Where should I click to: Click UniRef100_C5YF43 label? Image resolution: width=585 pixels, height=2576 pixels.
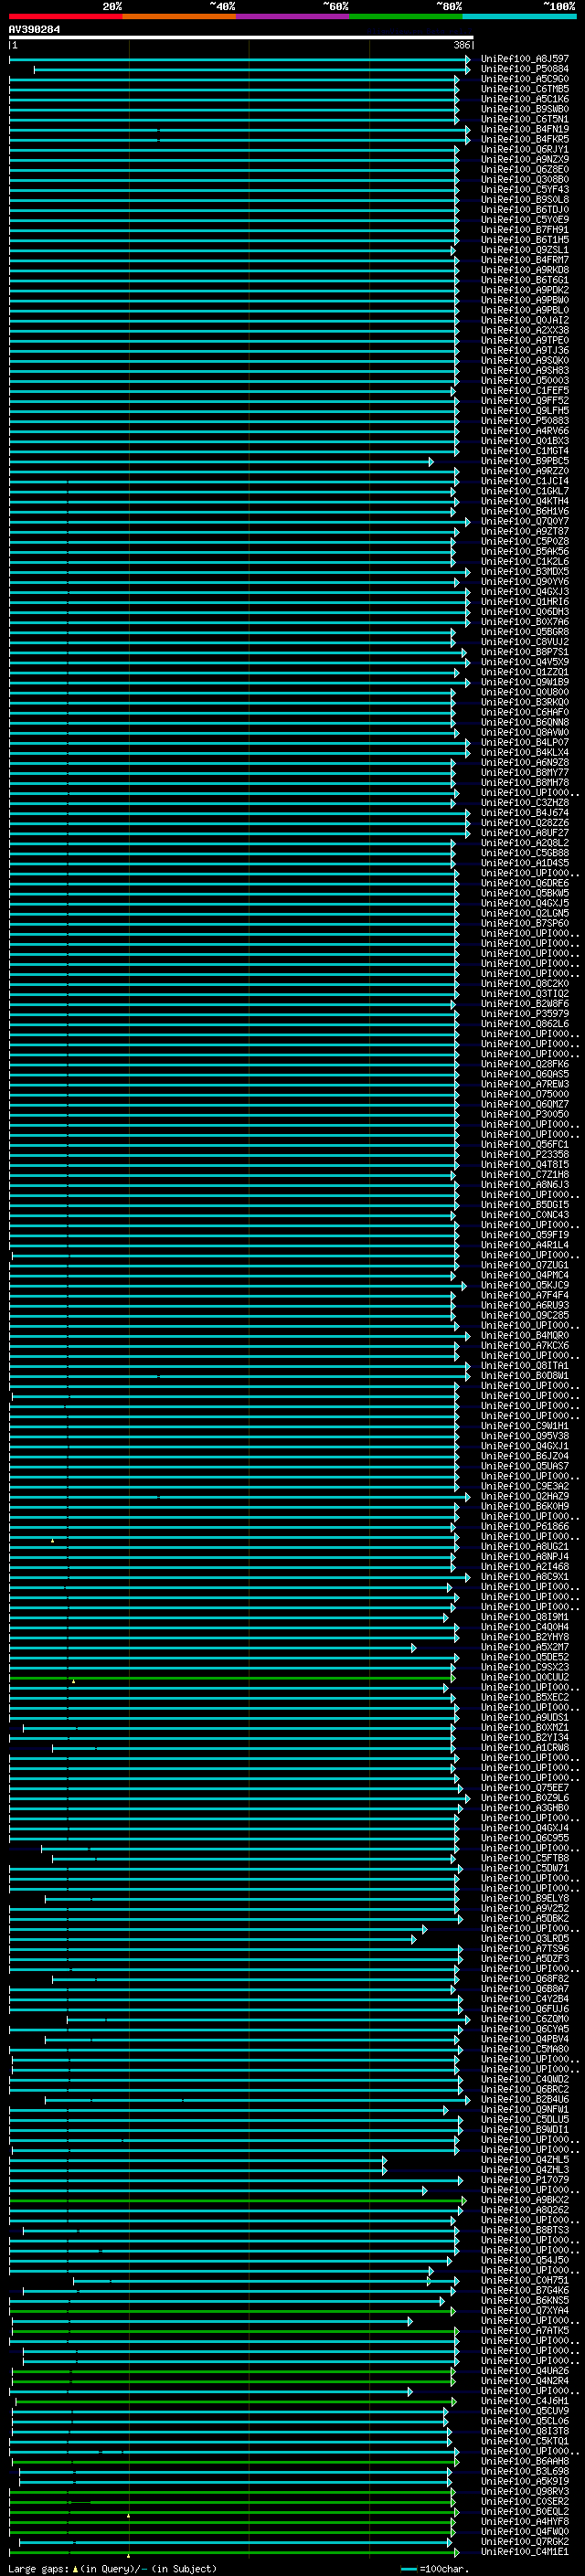click(x=525, y=189)
